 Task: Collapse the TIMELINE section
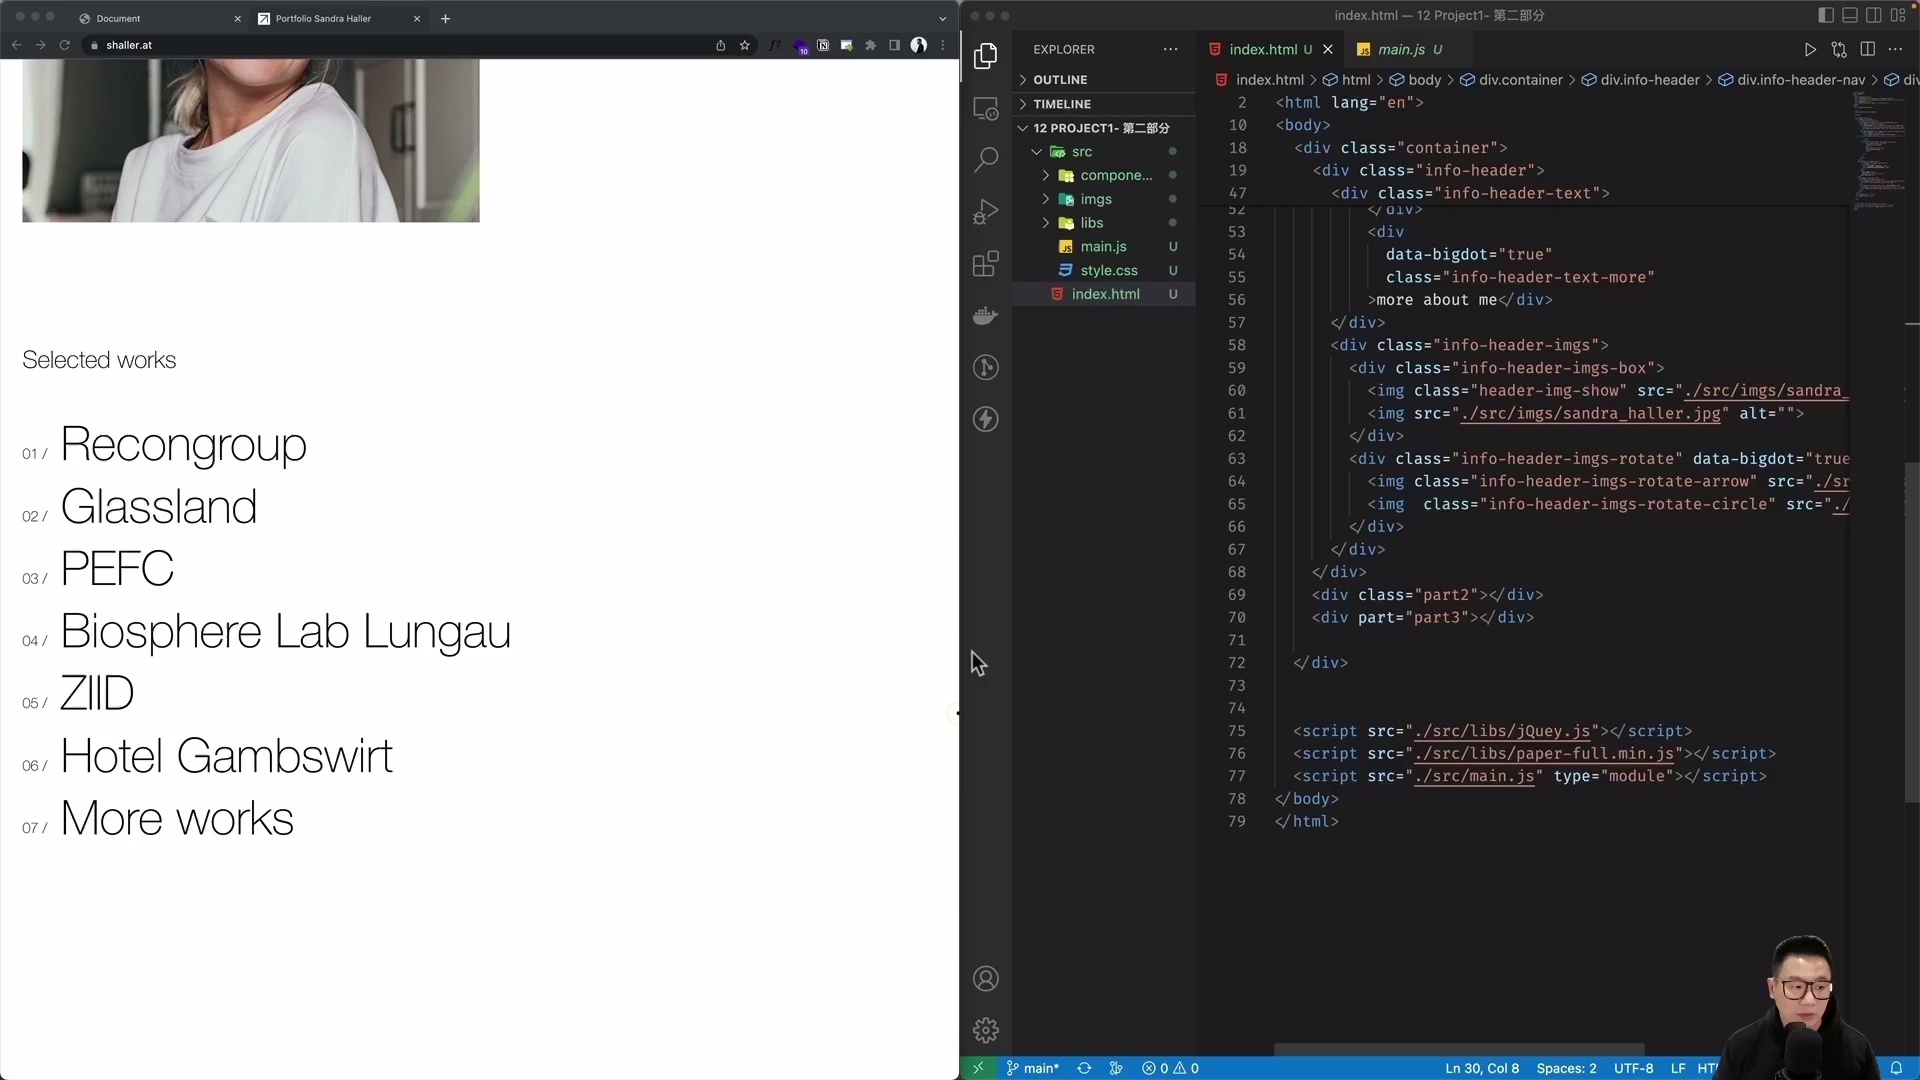tap(1021, 103)
